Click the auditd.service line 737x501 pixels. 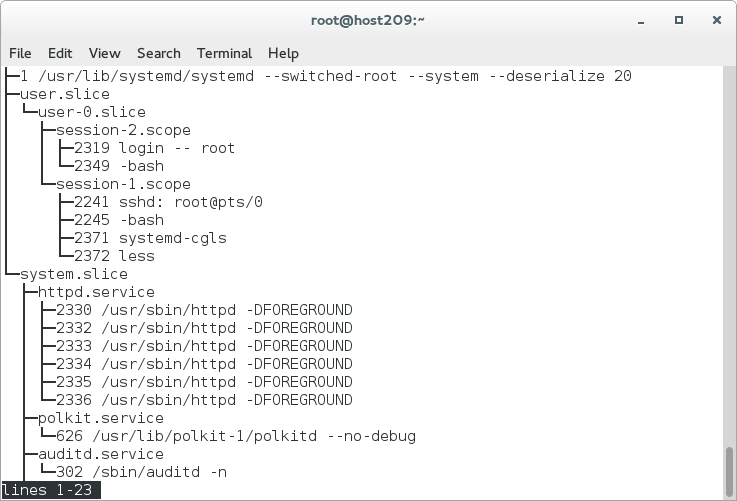[100, 454]
